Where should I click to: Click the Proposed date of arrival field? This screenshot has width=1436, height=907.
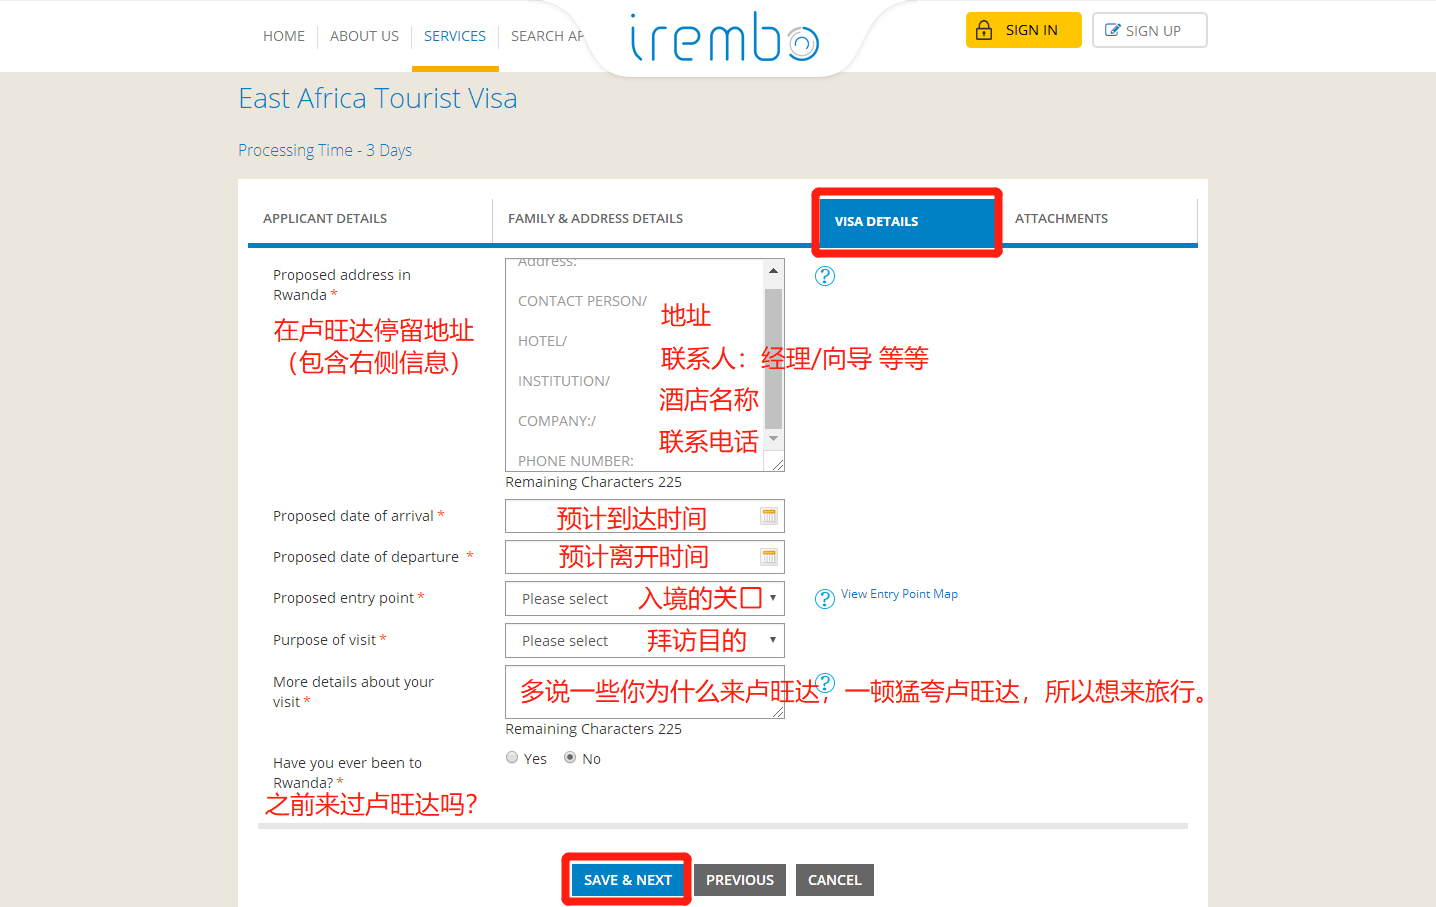[645, 516]
